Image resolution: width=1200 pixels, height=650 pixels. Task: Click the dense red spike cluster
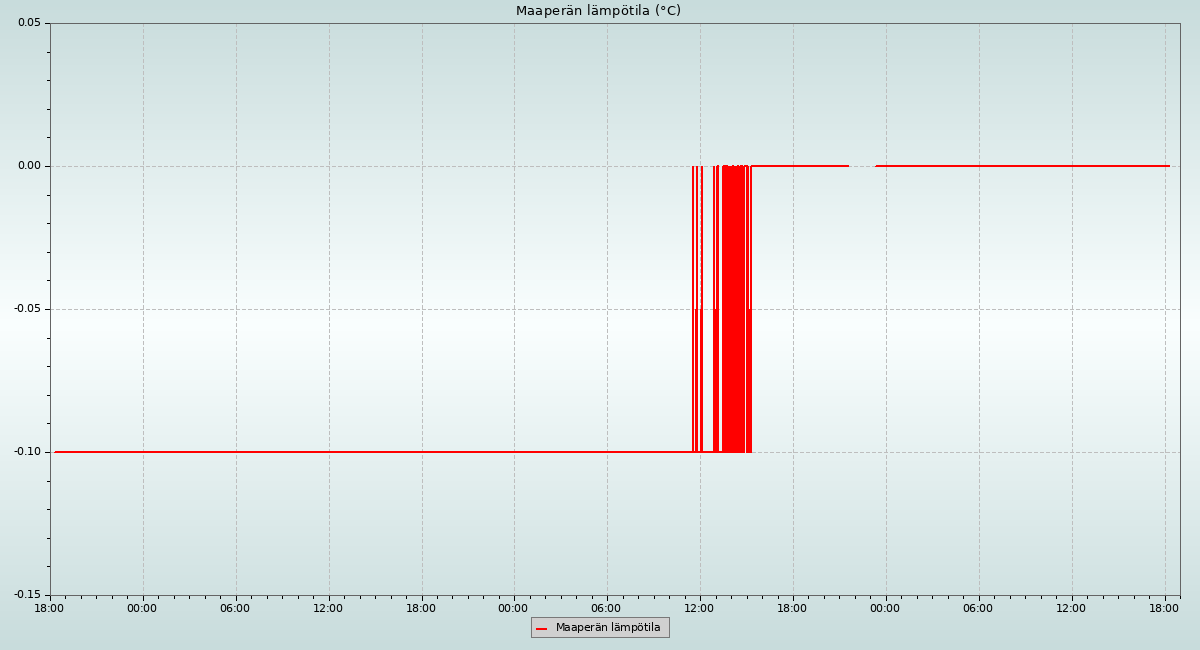(x=735, y=310)
